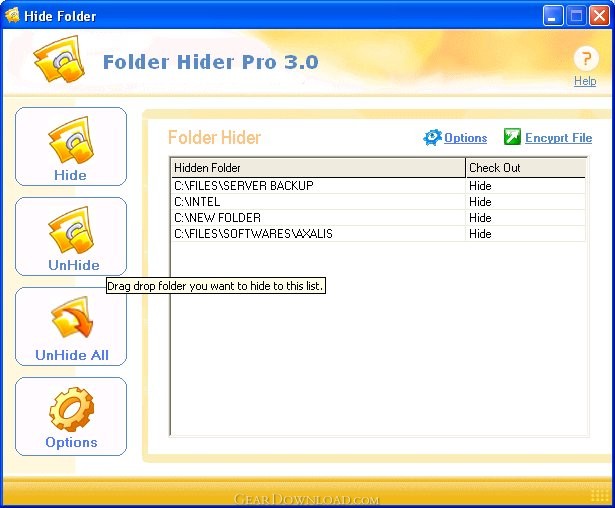Close the Hide Folder window
Image resolution: width=615 pixels, height=508 pixels.
599,16
